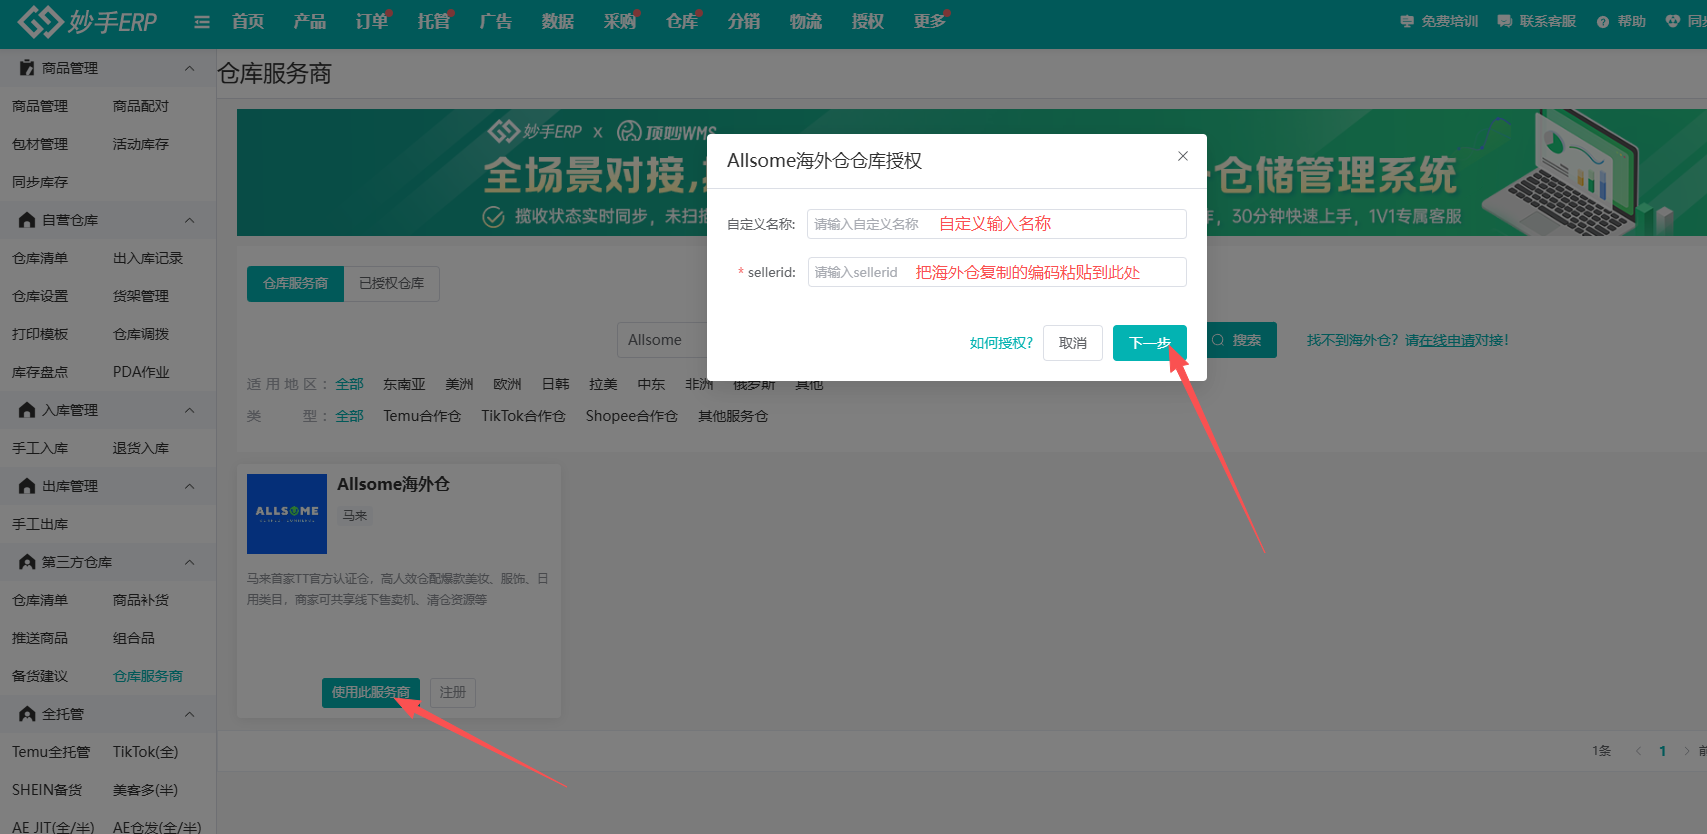Open 仓库调拨 in the sidebar
Image resolution: width=1707 pixels, height=834 pixels.
(141, 334)
